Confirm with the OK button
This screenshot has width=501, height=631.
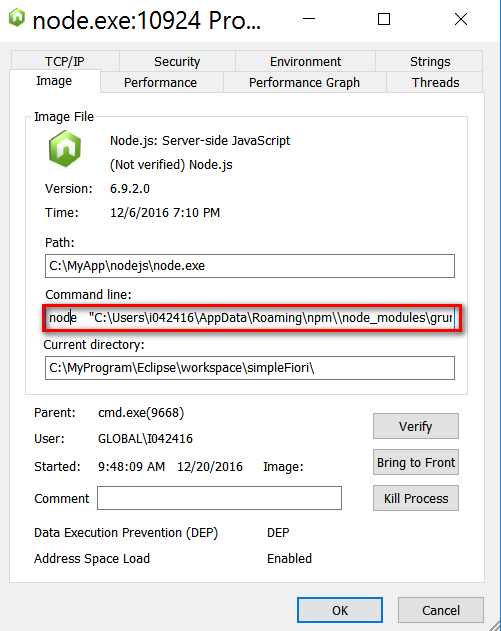coord(340,610)
